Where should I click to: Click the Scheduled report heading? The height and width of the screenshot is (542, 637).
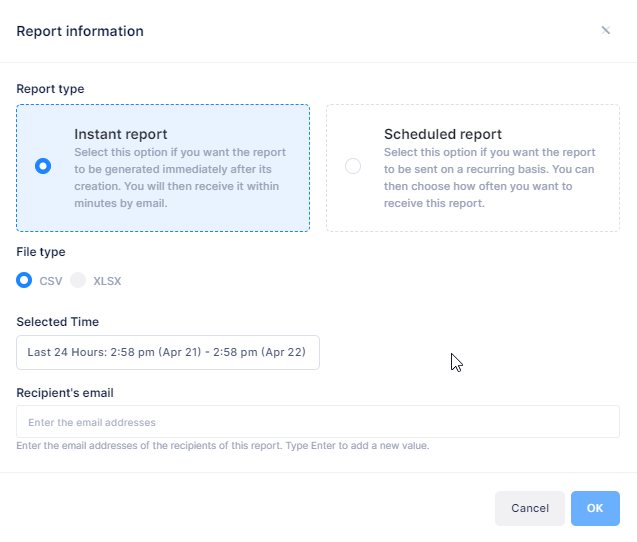[442, 134]
